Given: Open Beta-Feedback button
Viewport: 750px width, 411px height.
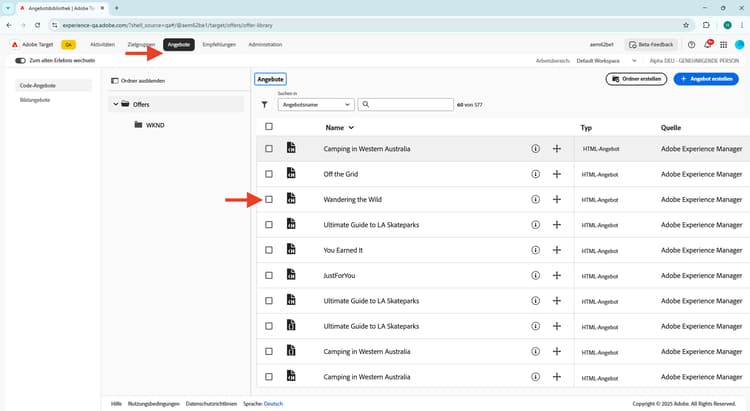Looking at the screenshot, I should point(651,44).
